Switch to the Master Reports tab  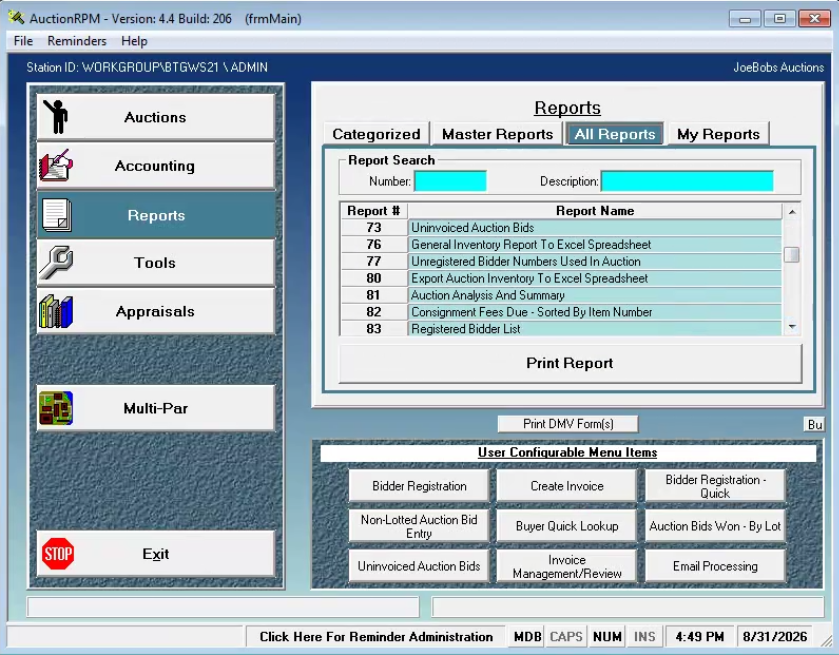(x=497, y=134)
